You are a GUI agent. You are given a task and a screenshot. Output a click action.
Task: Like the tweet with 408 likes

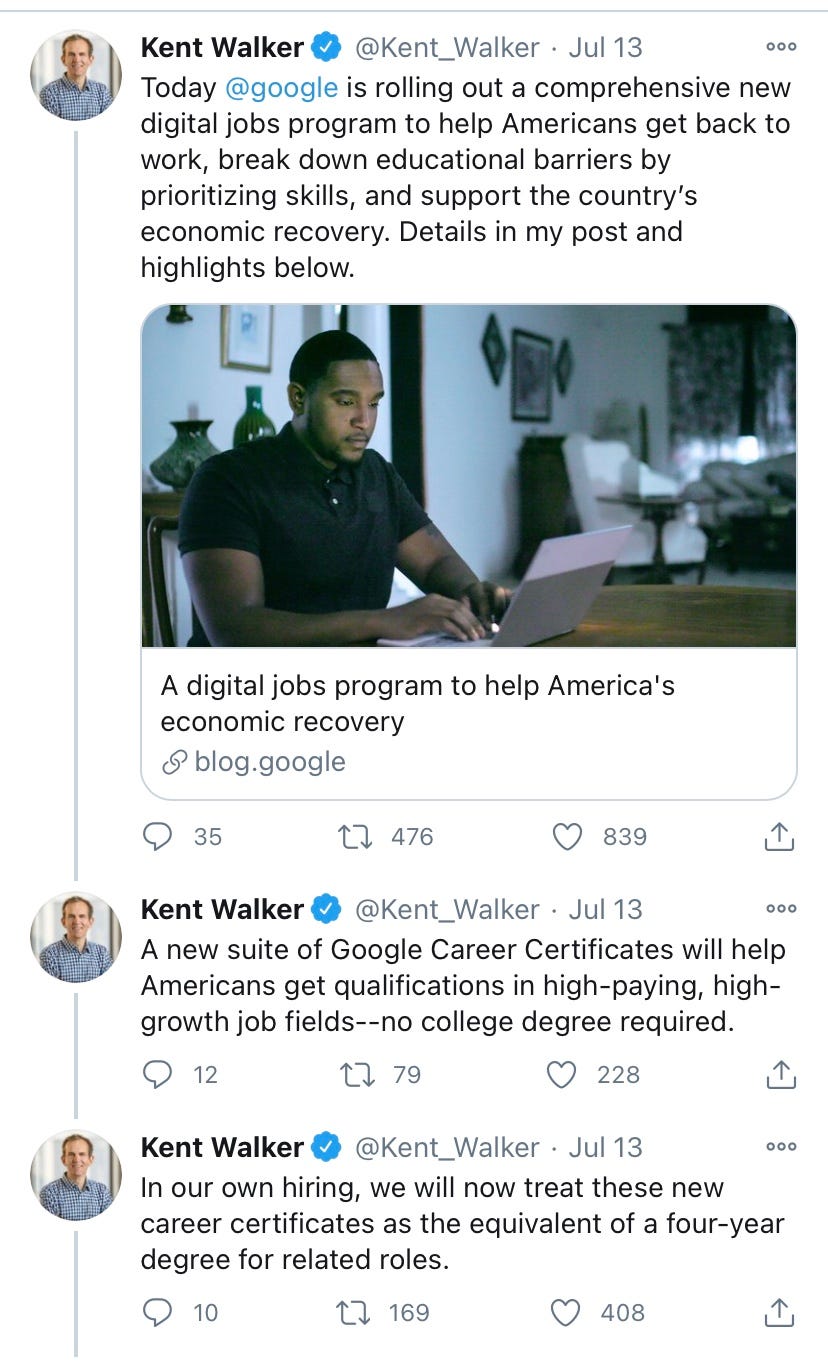566,1312
